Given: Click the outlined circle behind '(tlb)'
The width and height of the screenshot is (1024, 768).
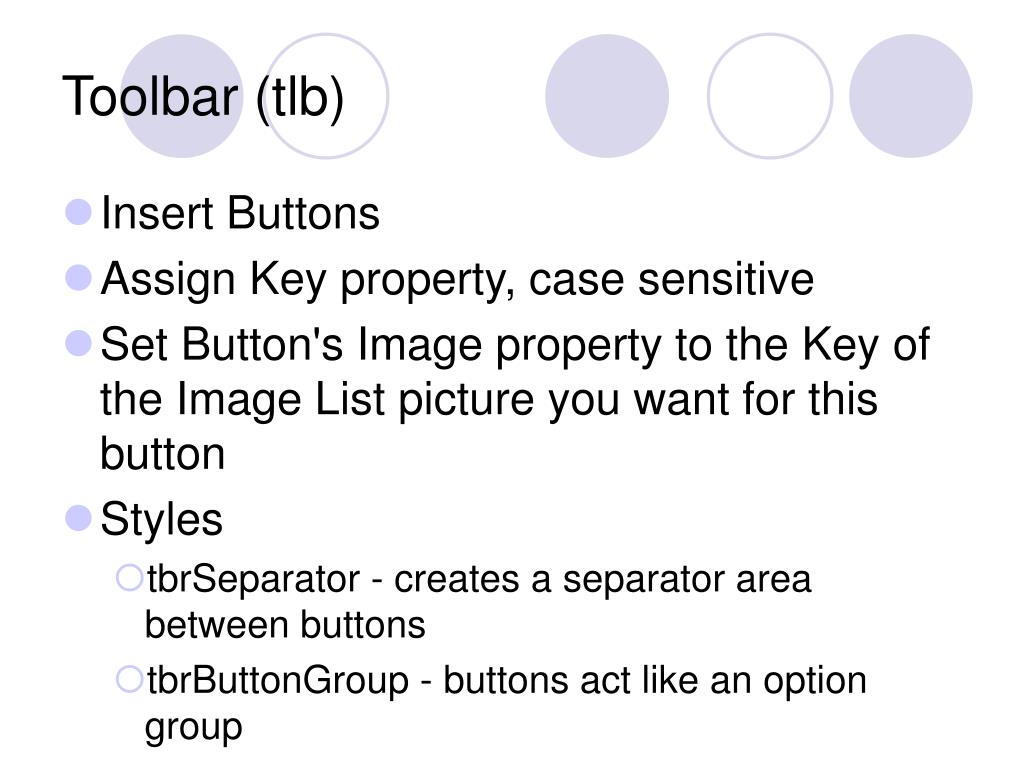Looking at the screenshot, I should (325, 96).
